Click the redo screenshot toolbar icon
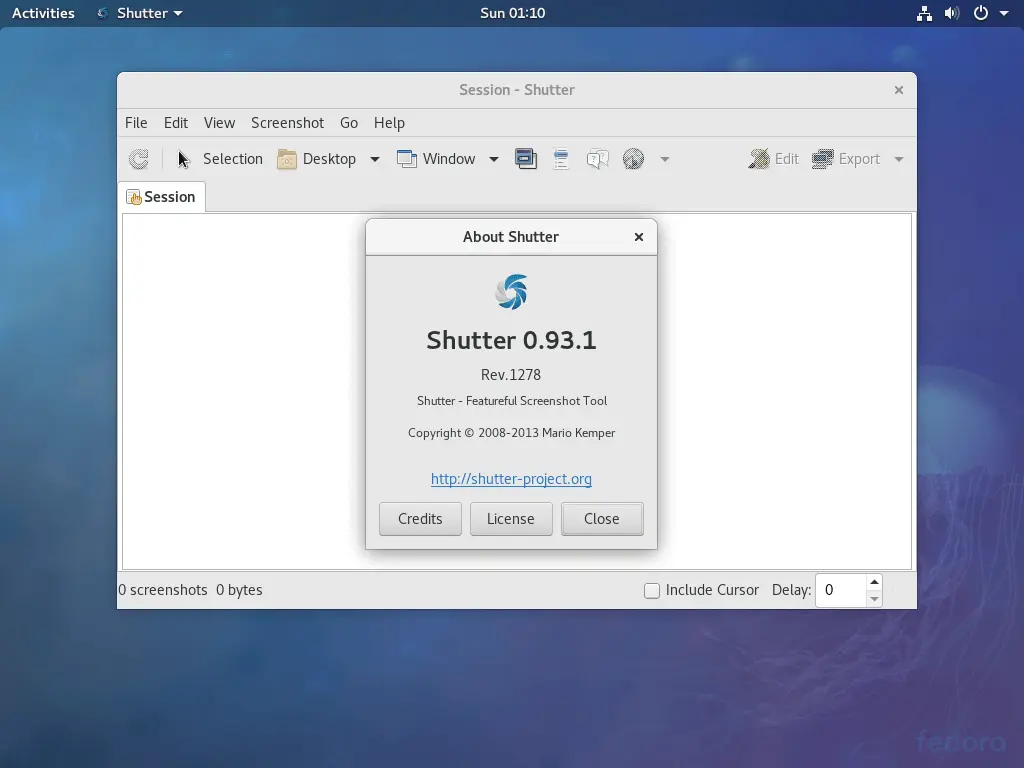 pyautogui.click(x=138, y=159)
